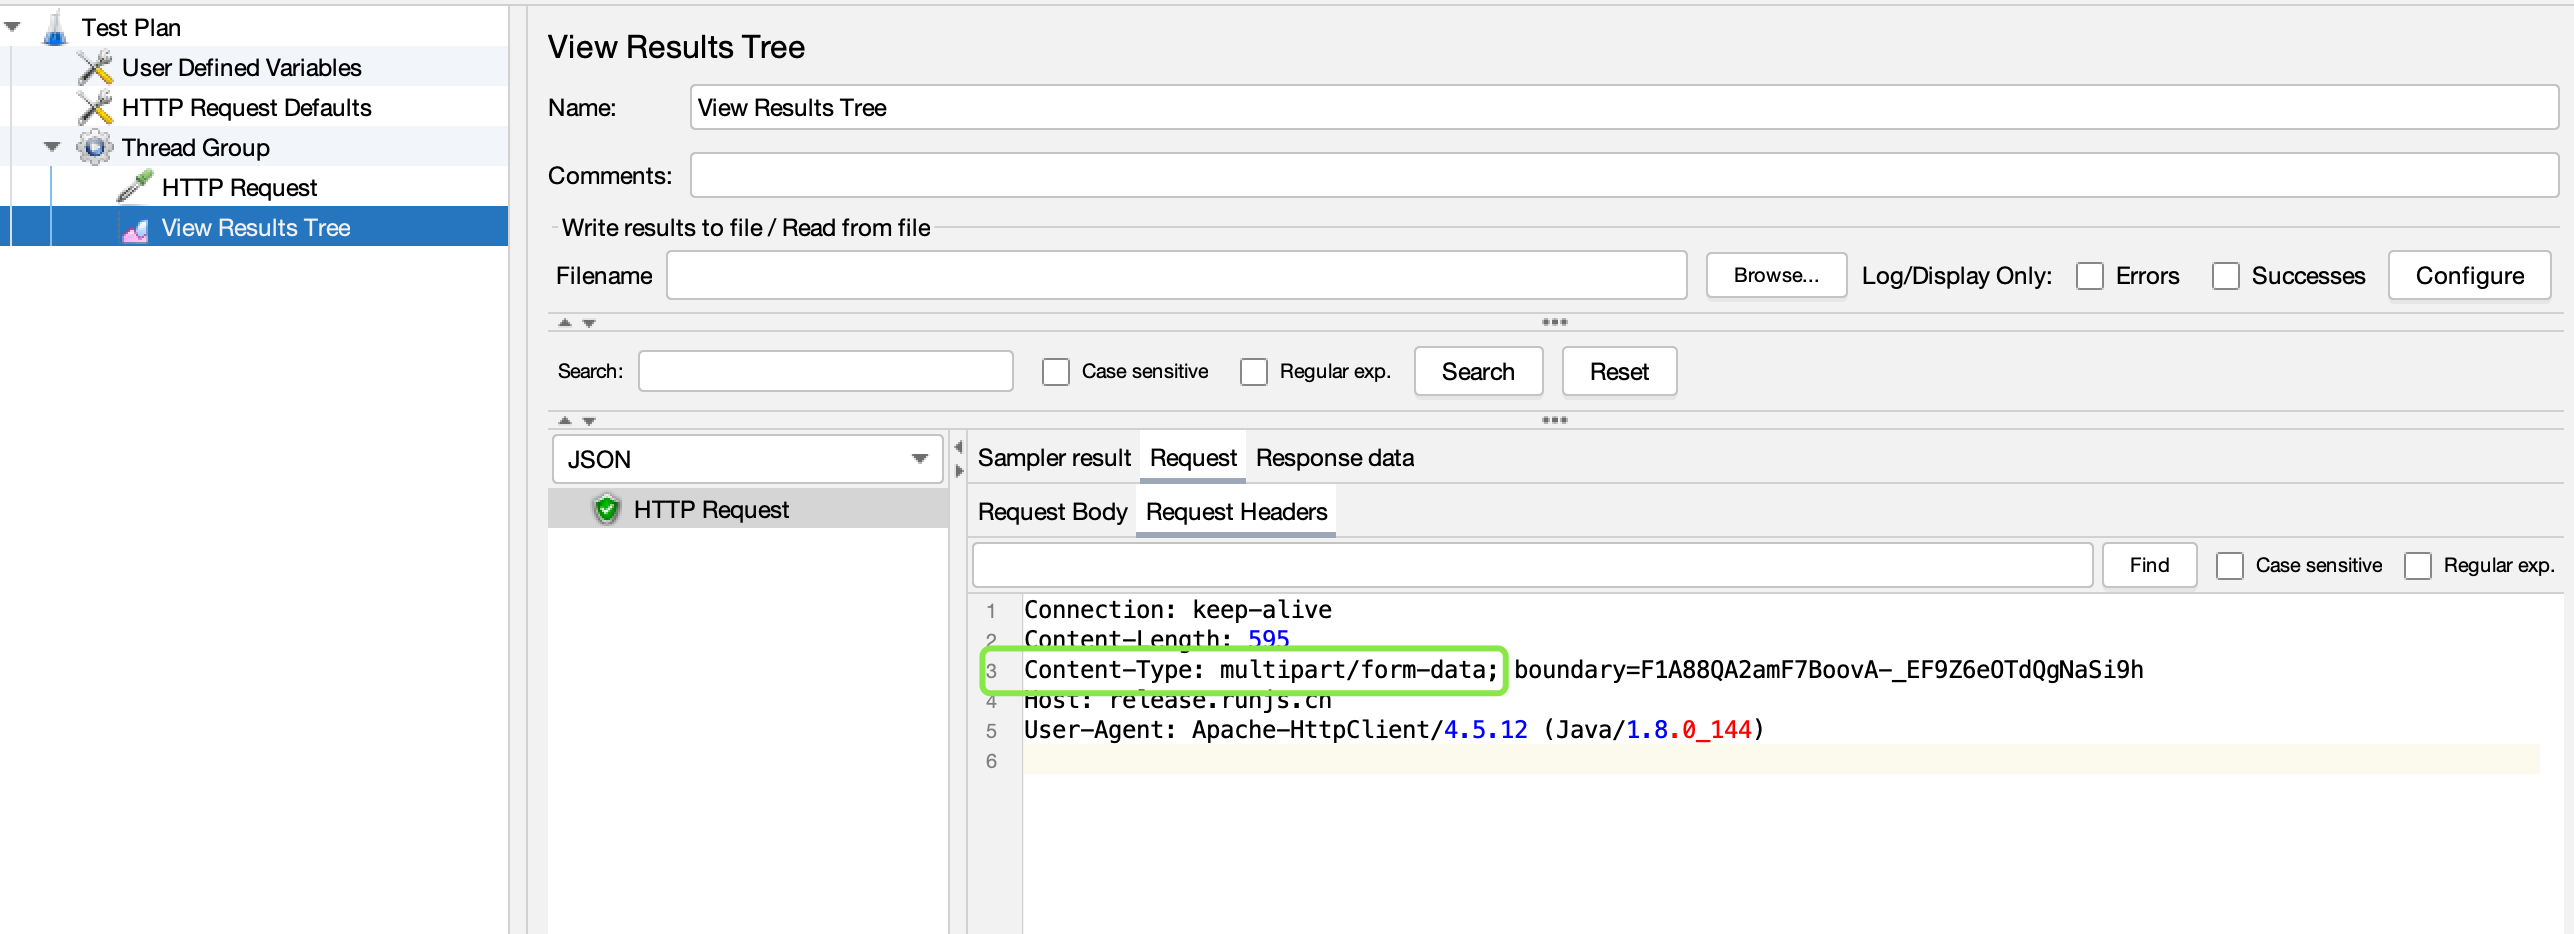Select View Results Tree in tree
The height and width of the screenshot is (934, 2574).
[256, 228]
